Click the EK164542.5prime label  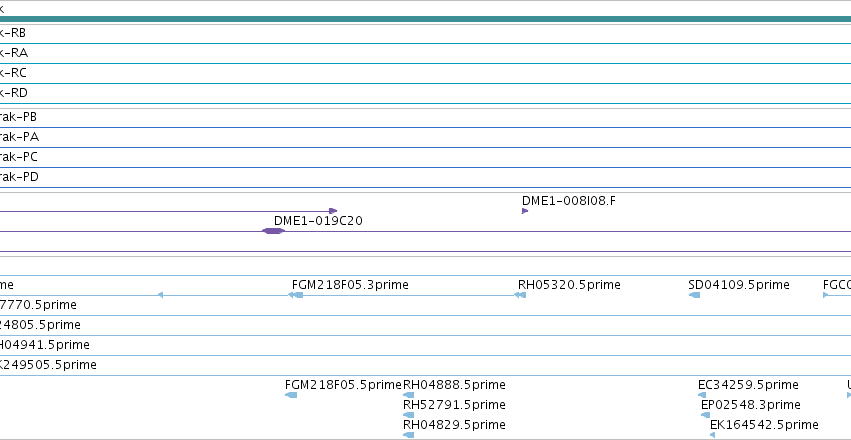764,425
